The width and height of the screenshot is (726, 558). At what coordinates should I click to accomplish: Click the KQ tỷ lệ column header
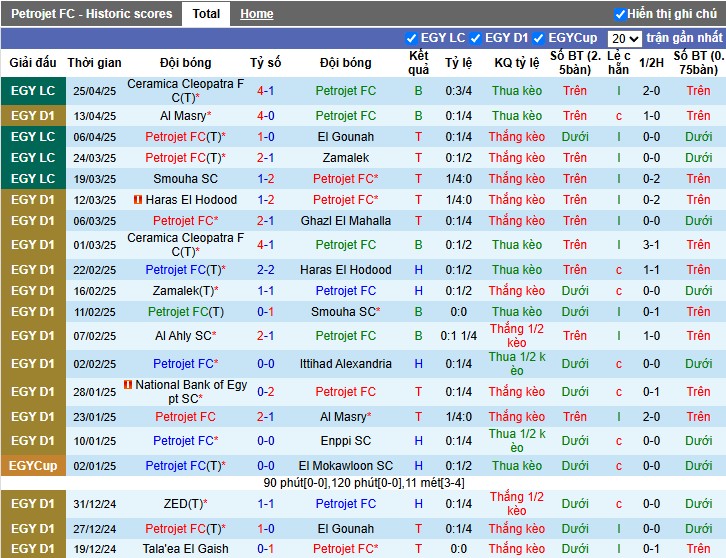coord(517,63)
